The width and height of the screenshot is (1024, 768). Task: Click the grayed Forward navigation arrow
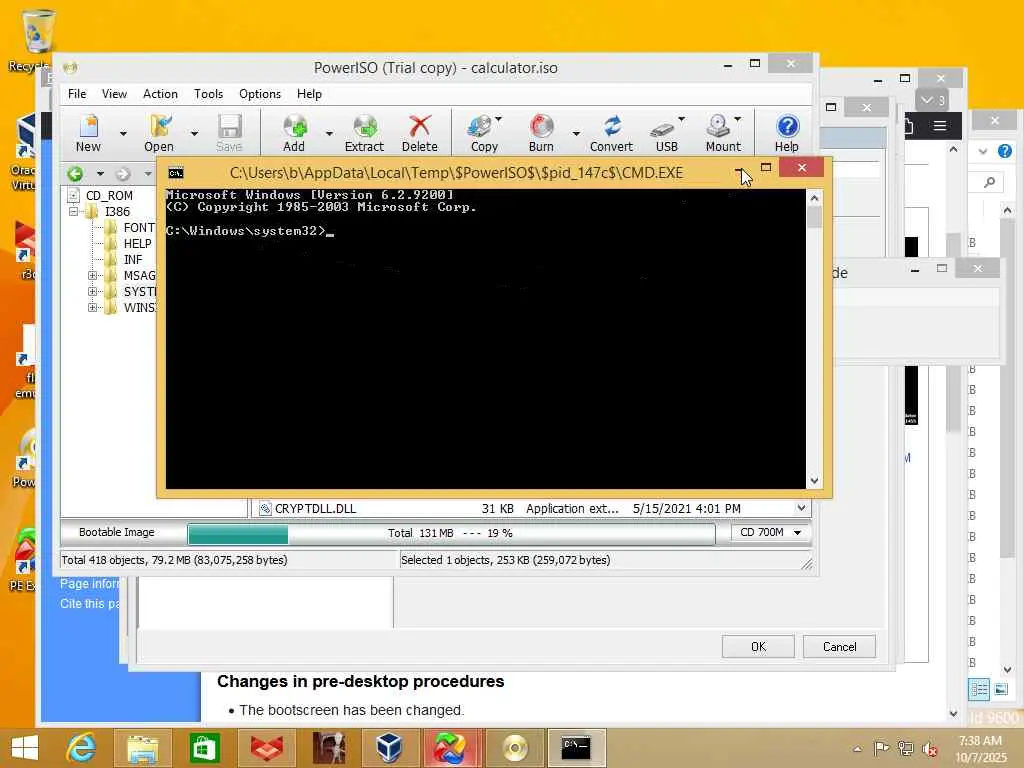click(122, 174)
